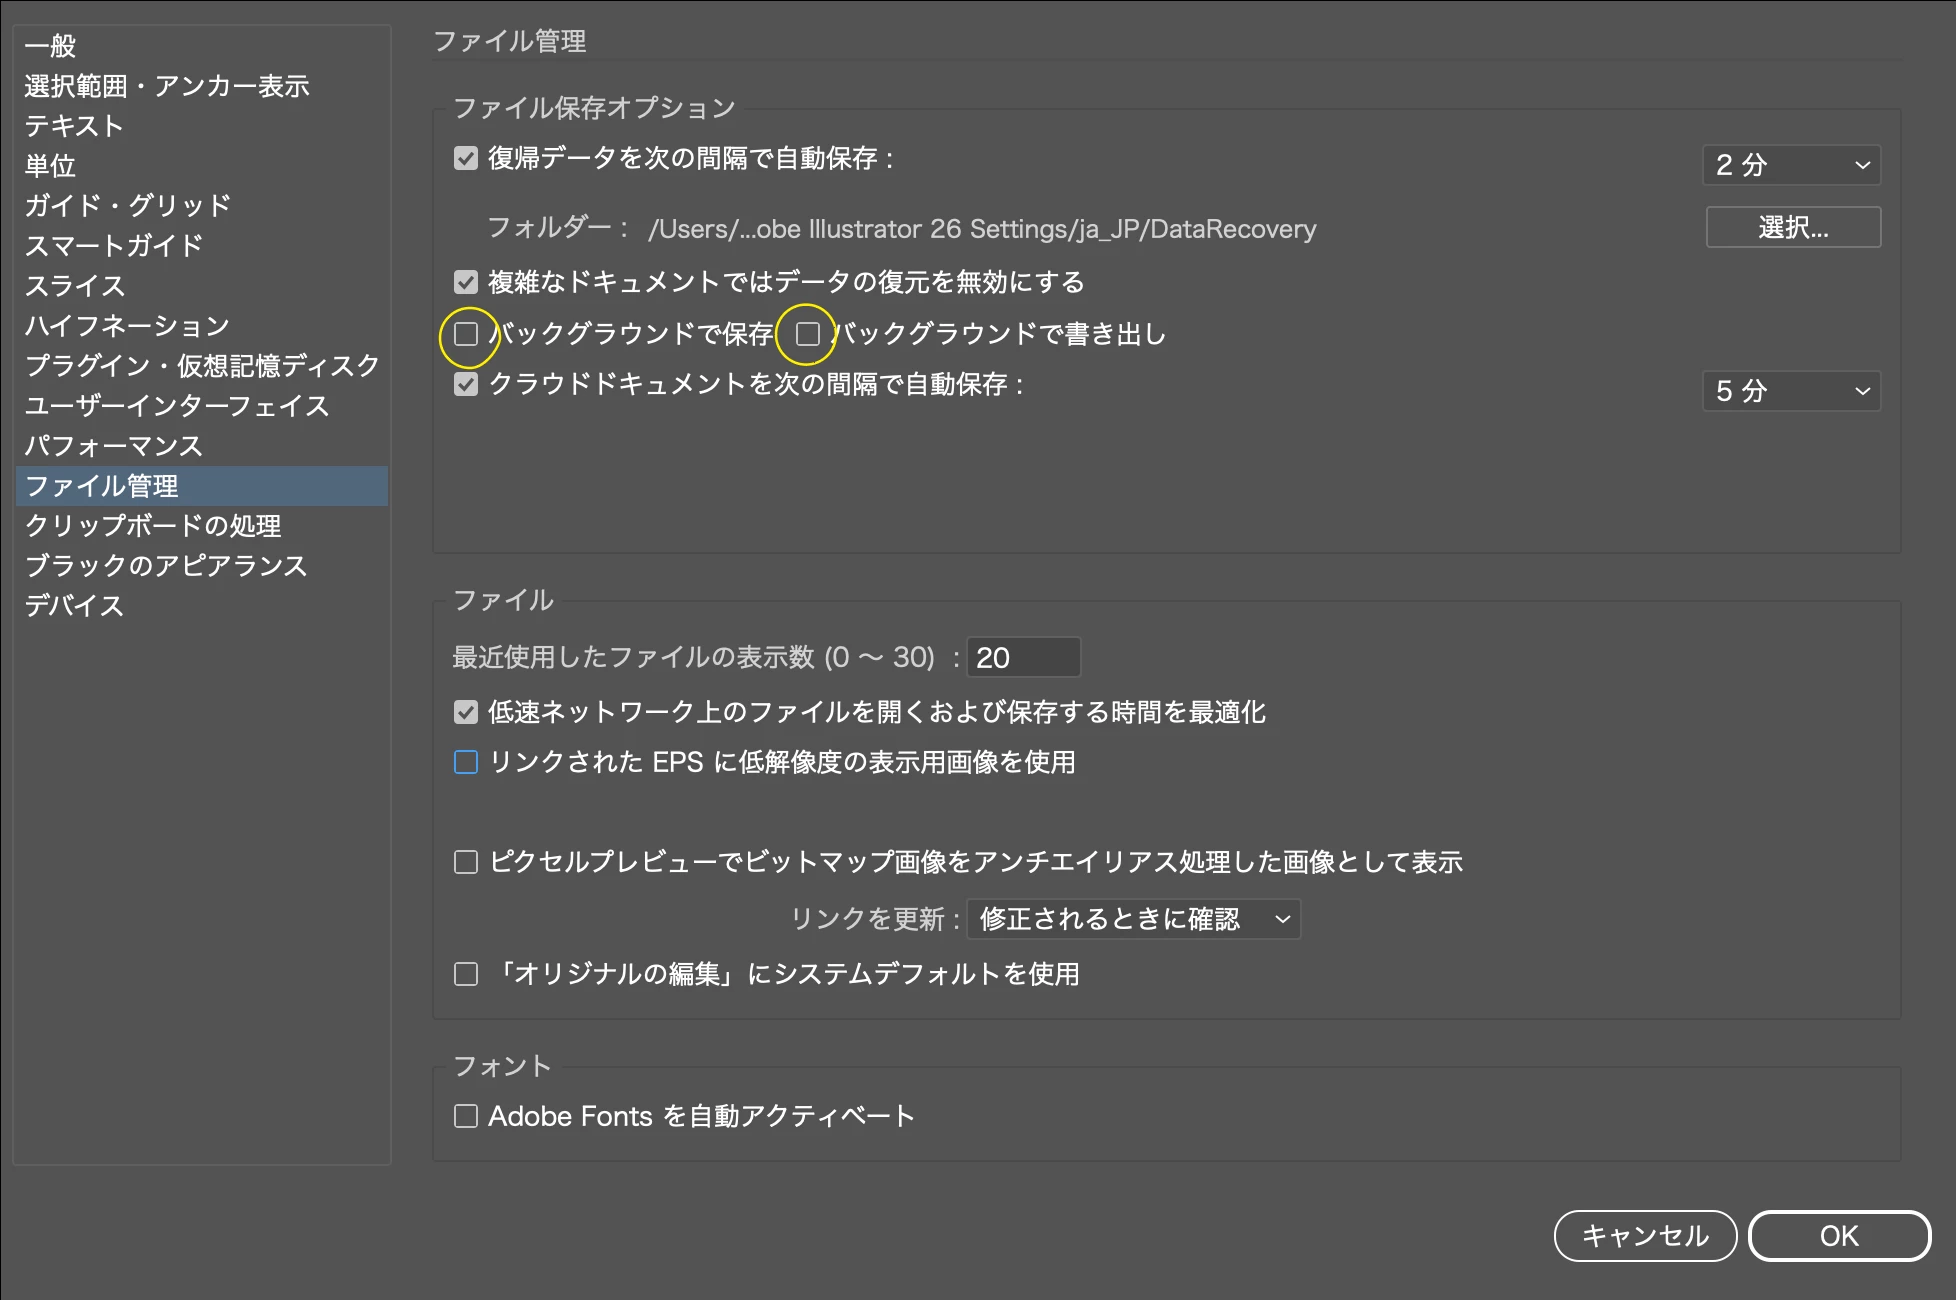Image resolution: width=1956 pixels, height=1300 pixels.
Task: Open the 2 分 auto-save interval dropdown
Action: 1791,165
